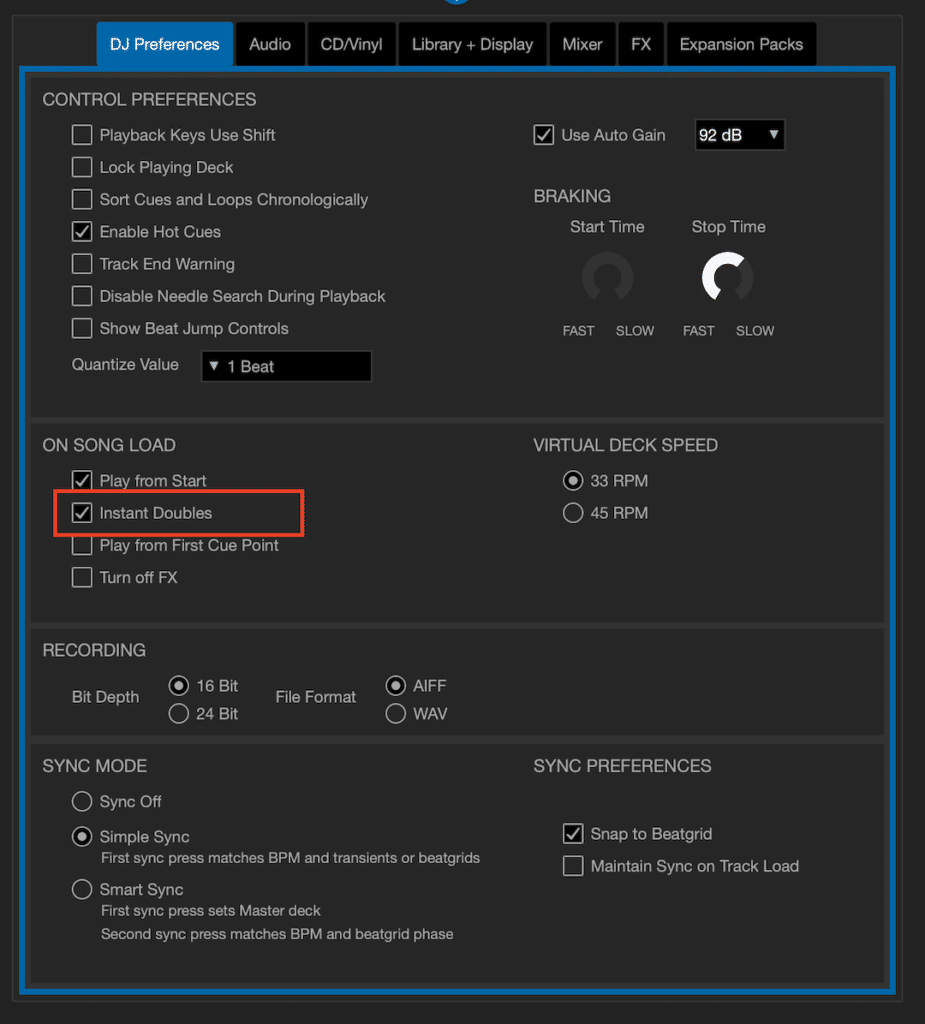Select 45 RPM virtual deck speed
This screenshot has height=1024, width=925.
(572, 512)
